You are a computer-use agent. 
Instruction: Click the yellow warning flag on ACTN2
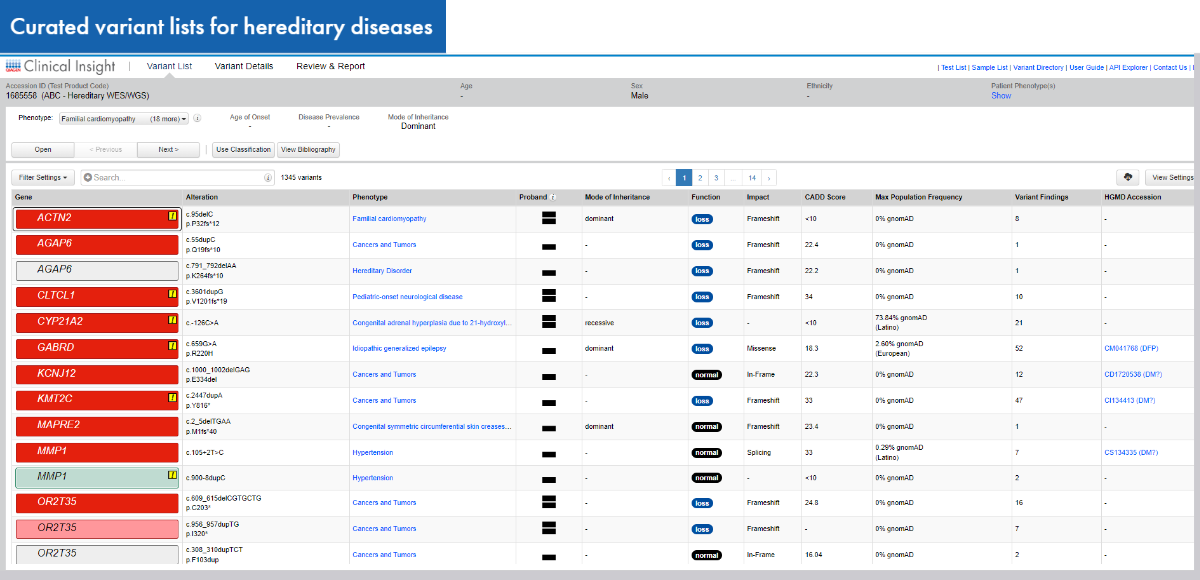point(172,215)
